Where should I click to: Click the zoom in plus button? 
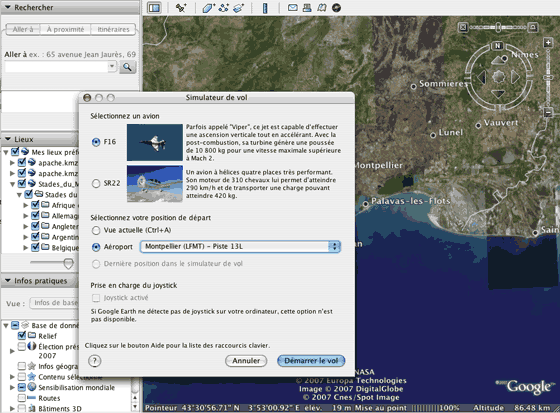pos(548,43)
